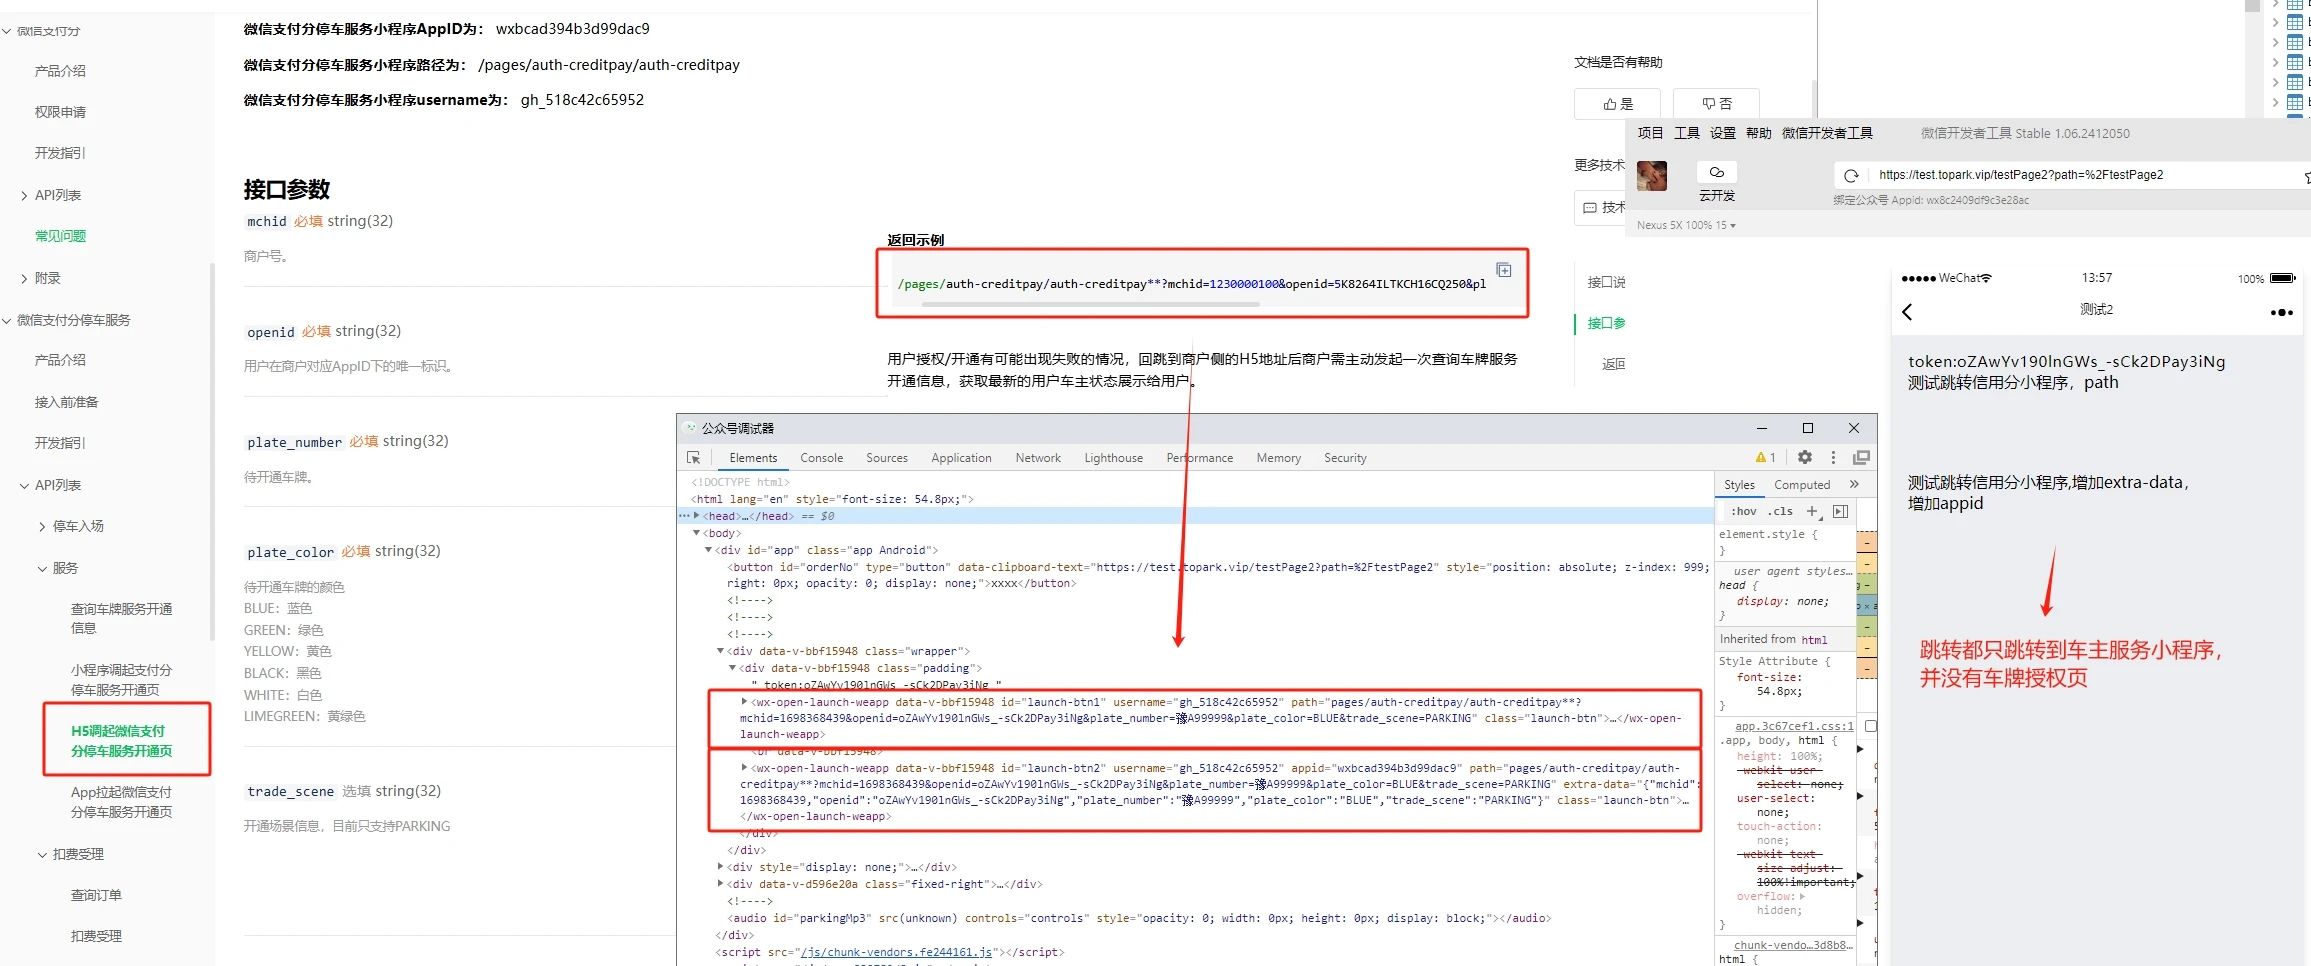The height and width of the screenshot is (966, 2311).
Task: Expand 停车入场 sidebar group
Action: tap(42, 526)
